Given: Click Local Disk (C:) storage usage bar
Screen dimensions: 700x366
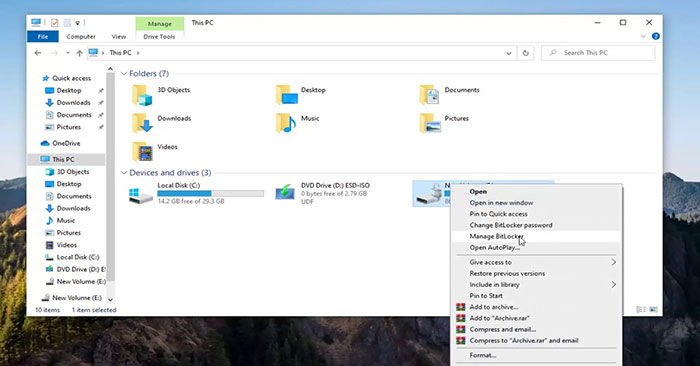Looking at the screenshot, I should [x=211, y=194].
